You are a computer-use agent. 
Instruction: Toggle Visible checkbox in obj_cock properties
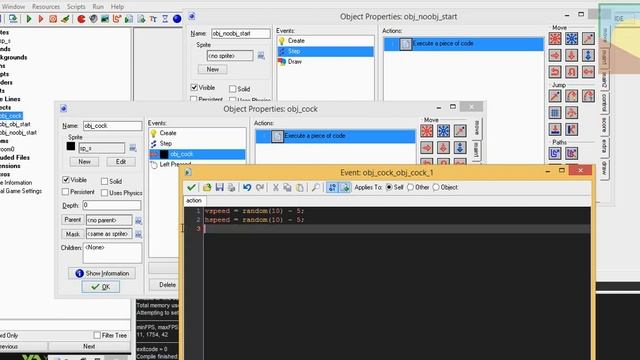pyautogui.click(x=66, y=180)
